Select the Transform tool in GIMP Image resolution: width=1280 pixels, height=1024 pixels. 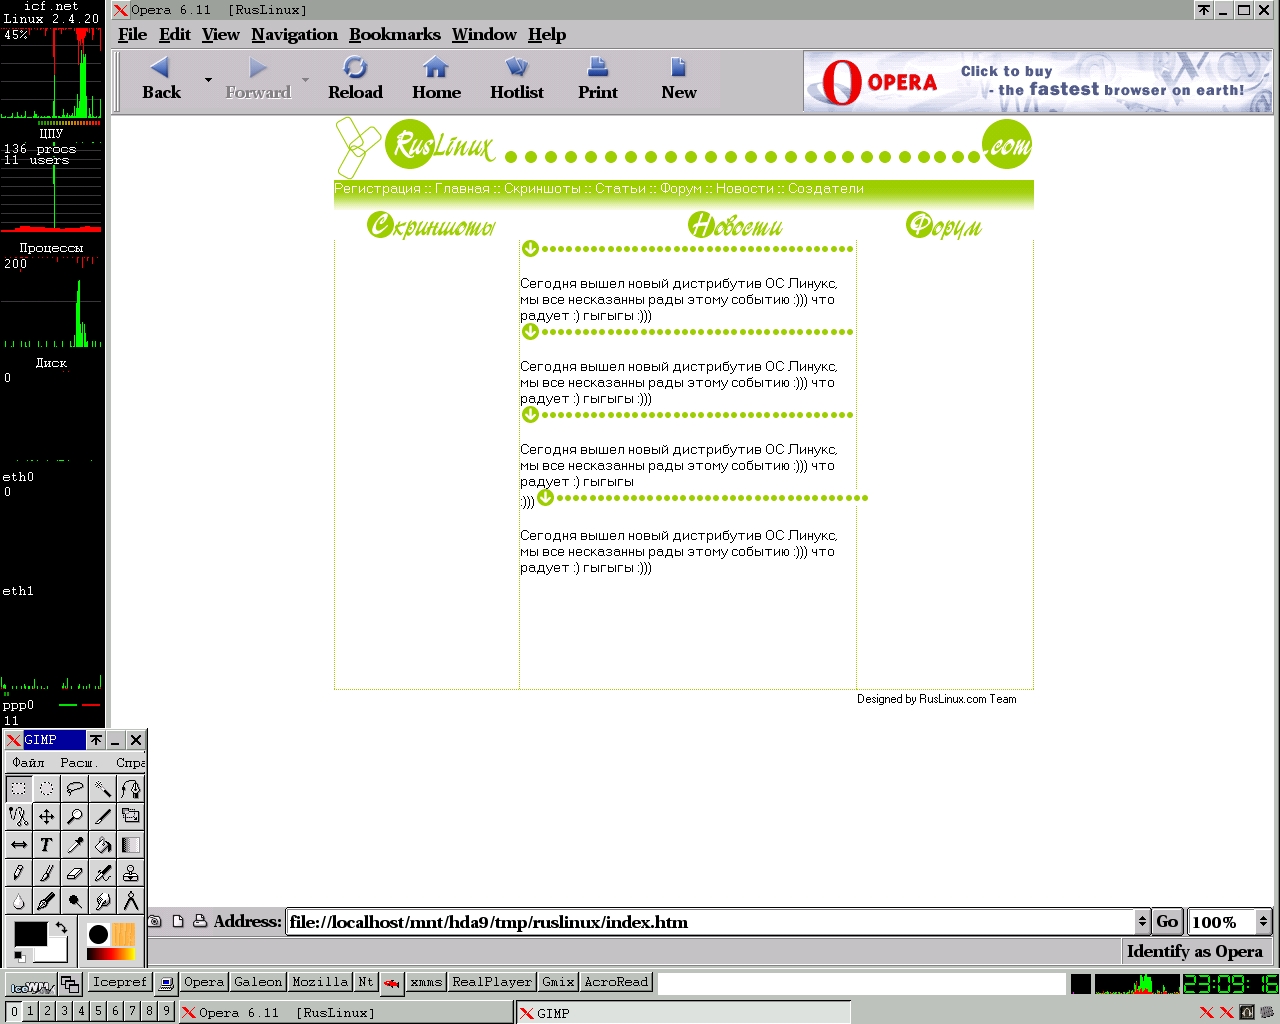(130, 817)
